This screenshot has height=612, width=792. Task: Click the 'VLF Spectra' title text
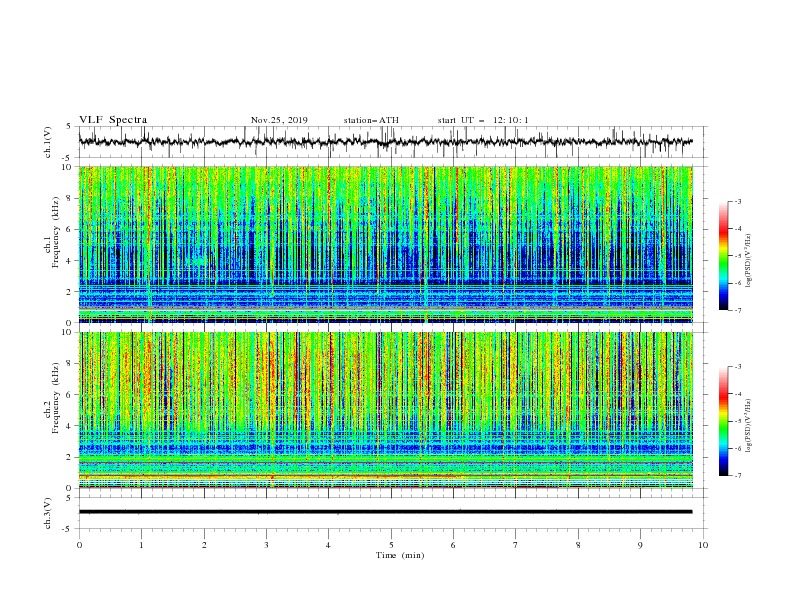pyautogui.click(x=113, y=120)
